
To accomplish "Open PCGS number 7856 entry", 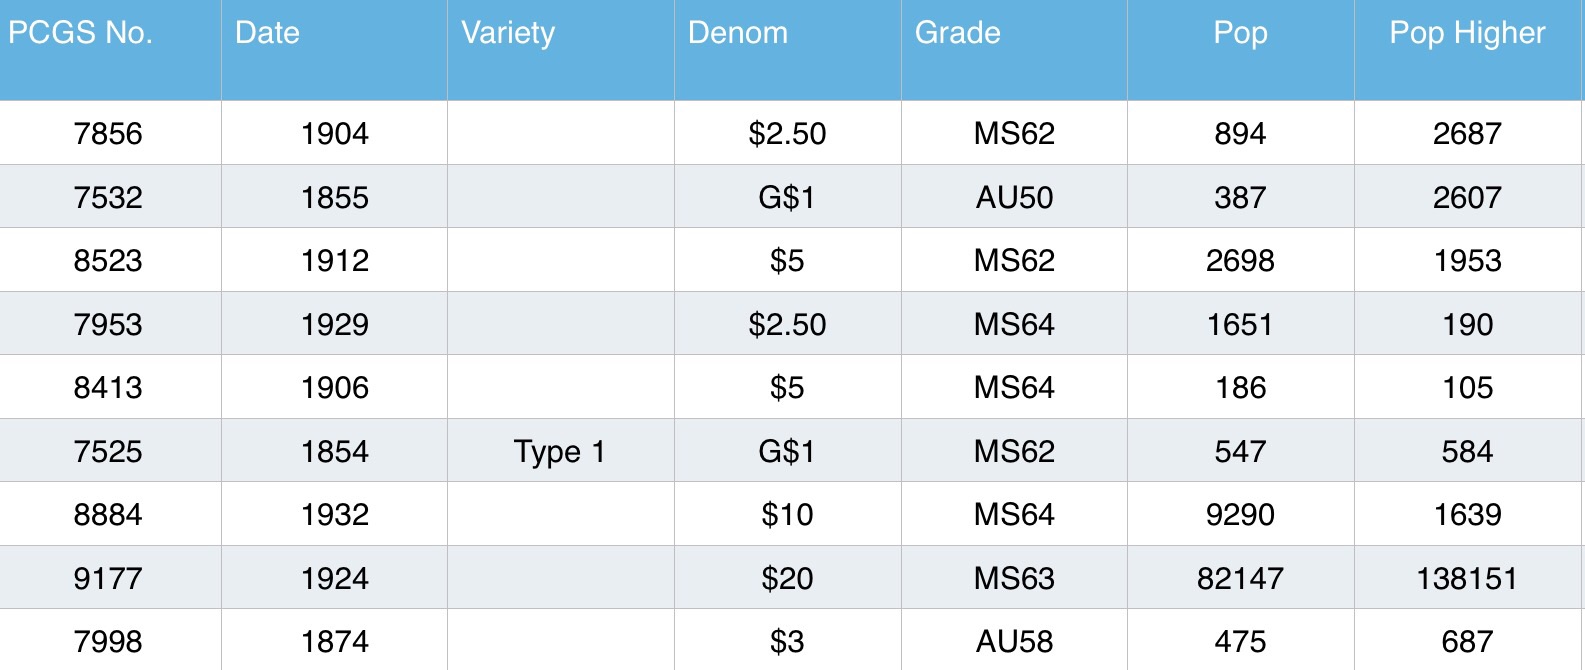I will 108,133.
